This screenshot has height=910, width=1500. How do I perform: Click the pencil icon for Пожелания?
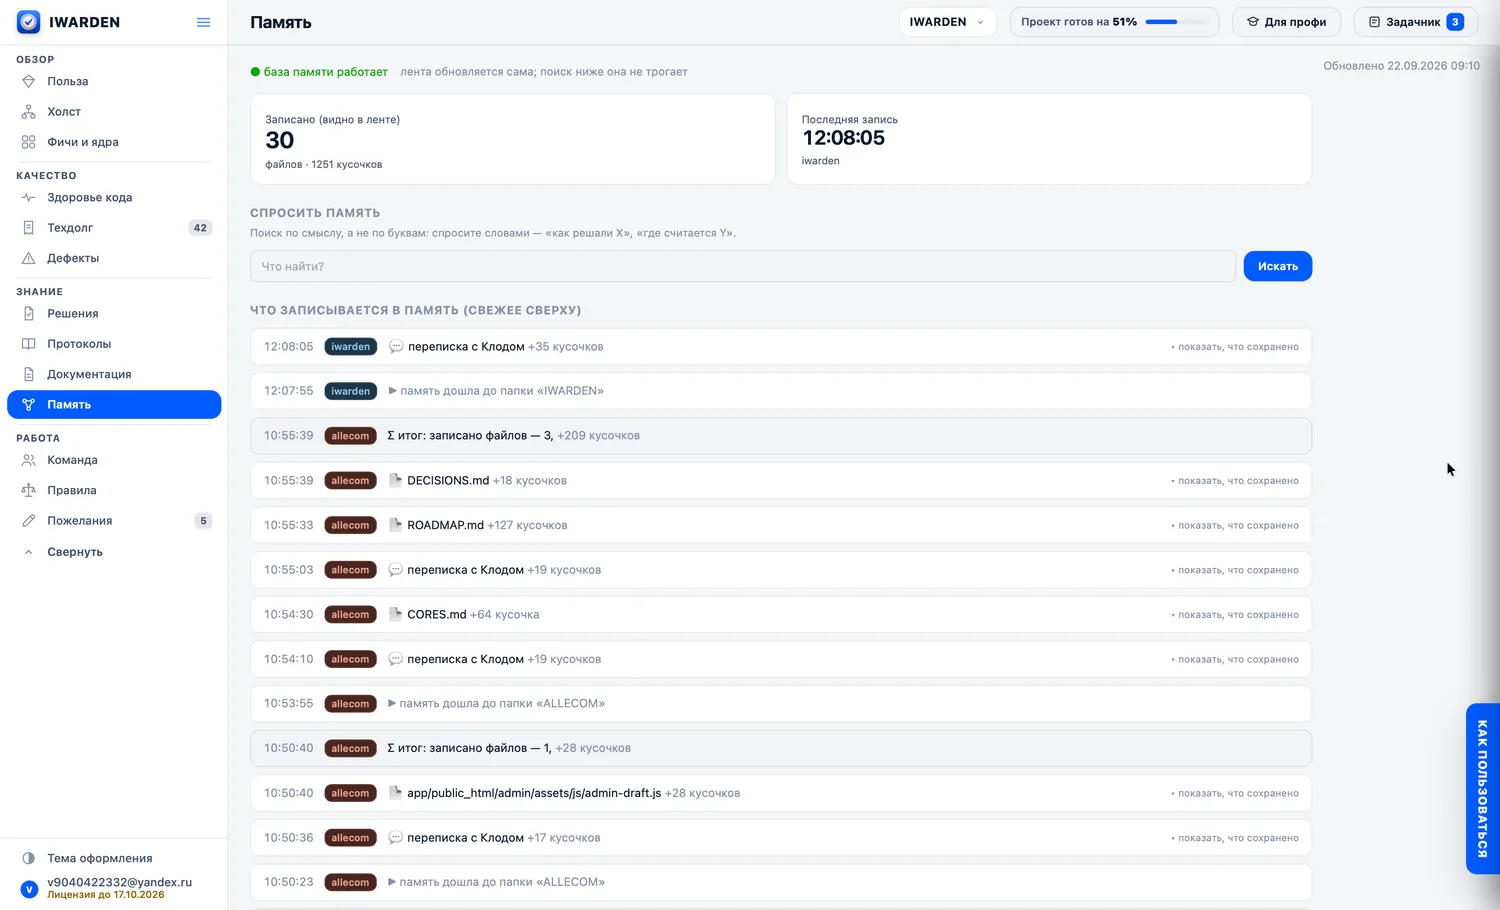pyautogui.click(x=28, y=521)
